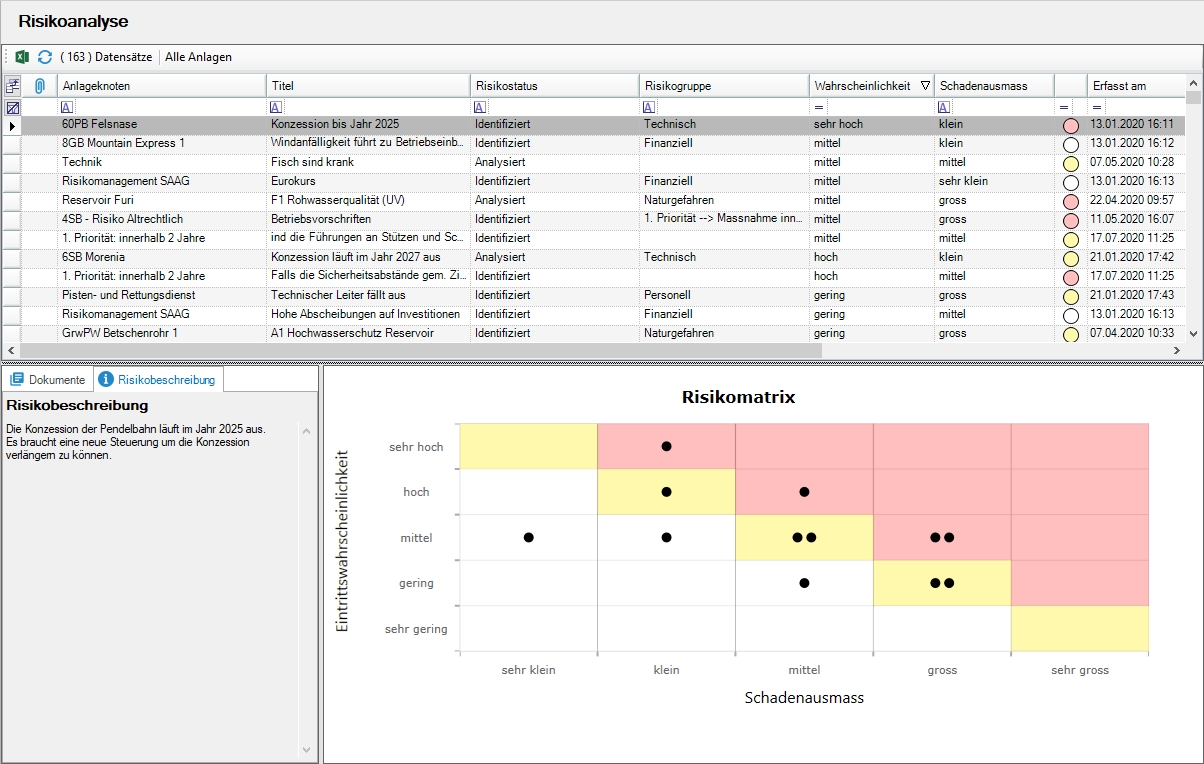Click the grid's vertical scrollbar down arrow
Screen dimensions: 1204x764
click(1194, 333)
